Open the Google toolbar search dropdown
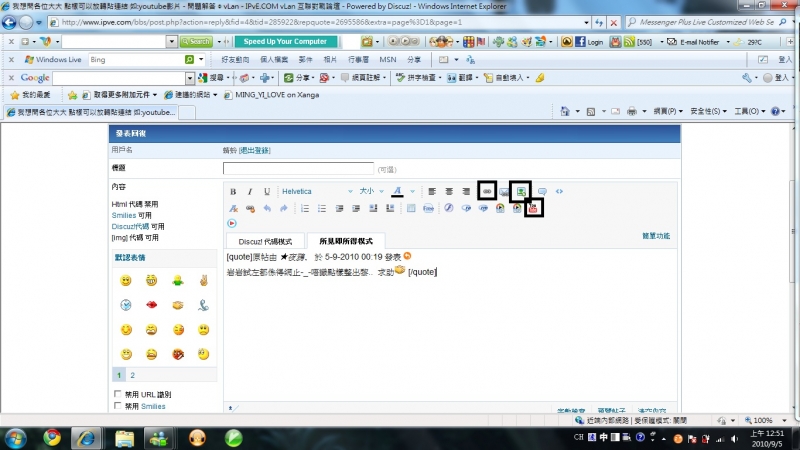This screenshot has width=800, height=450. point(189,78)
